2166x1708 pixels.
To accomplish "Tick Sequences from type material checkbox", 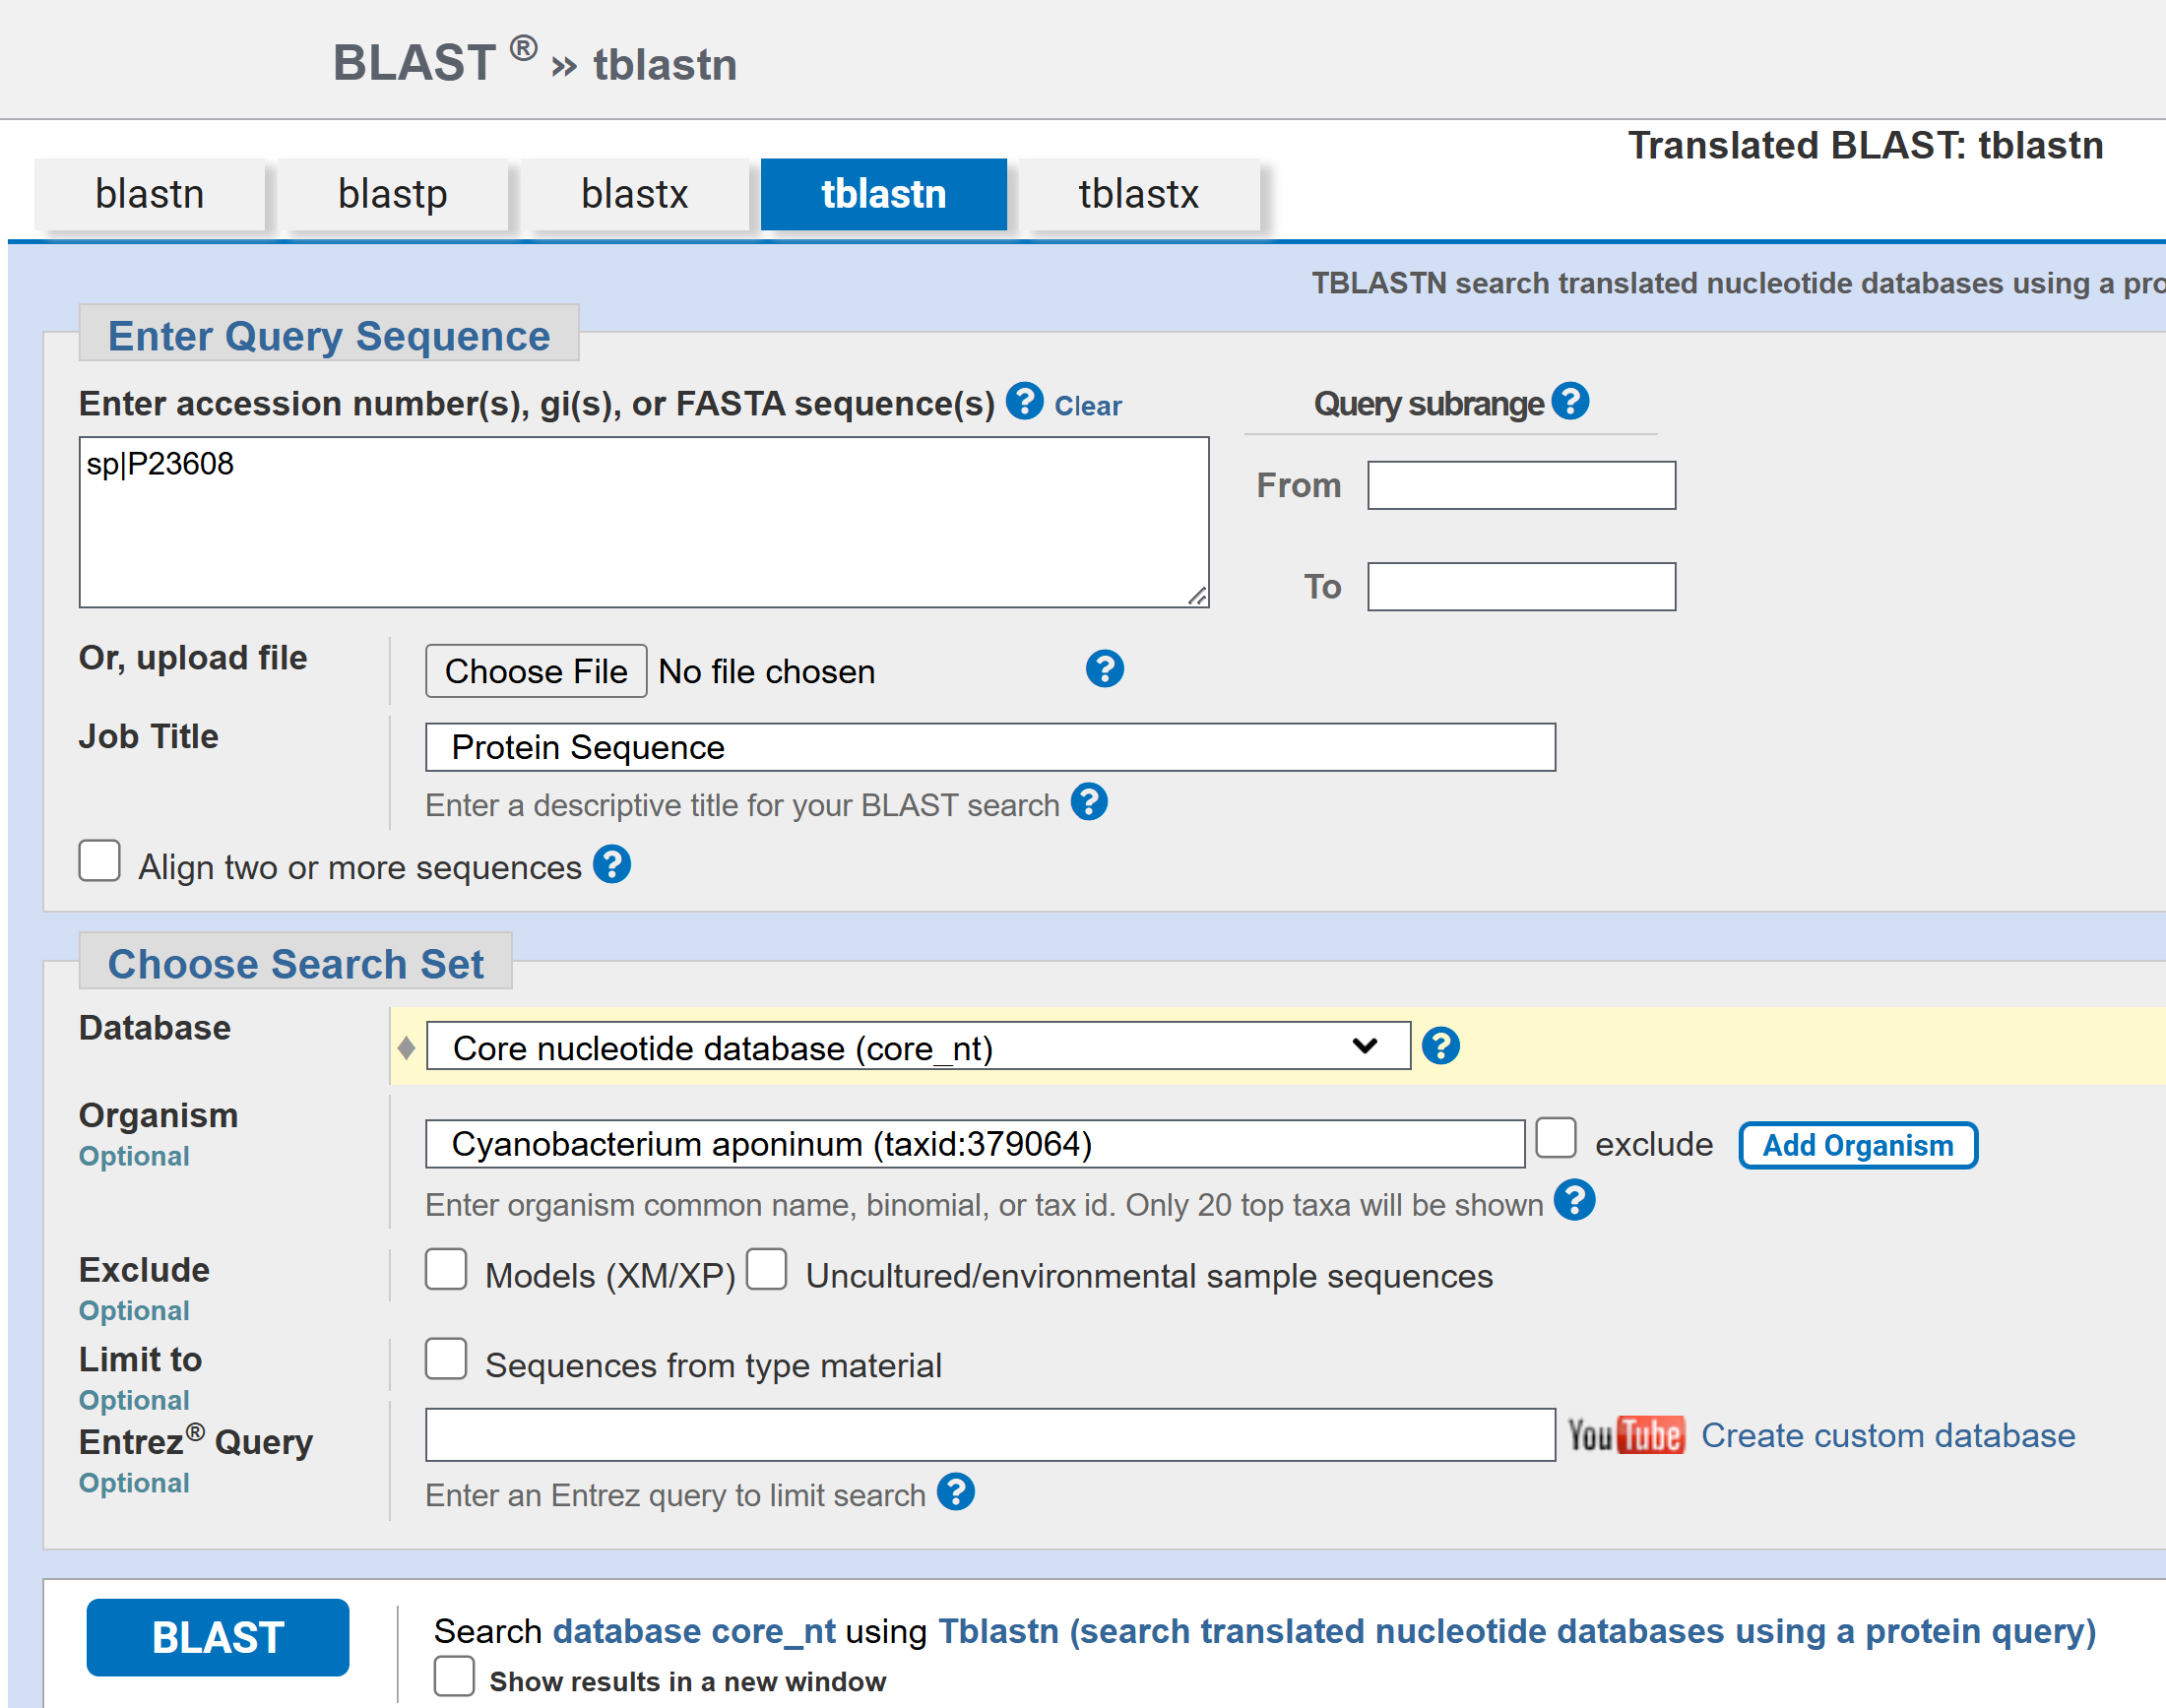I will point(446,1359).
